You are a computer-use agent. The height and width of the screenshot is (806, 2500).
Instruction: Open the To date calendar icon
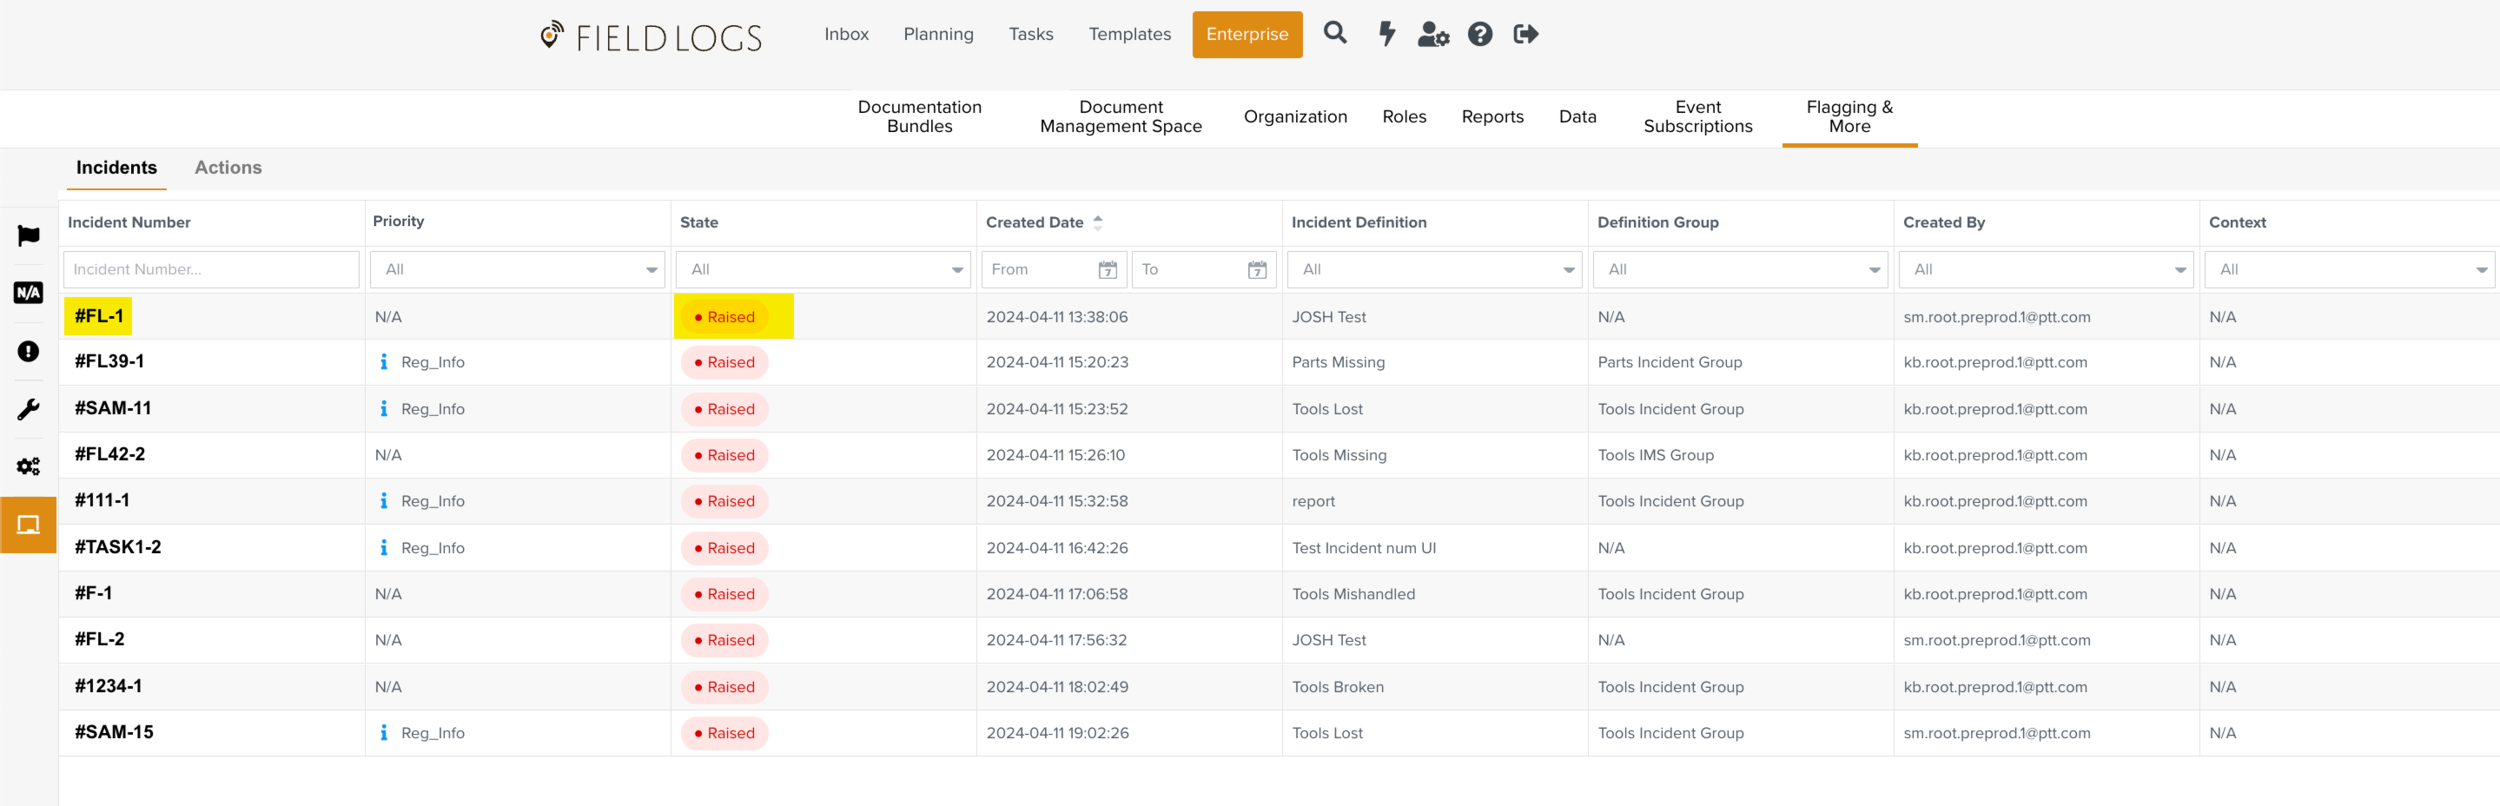(1257, 270)
